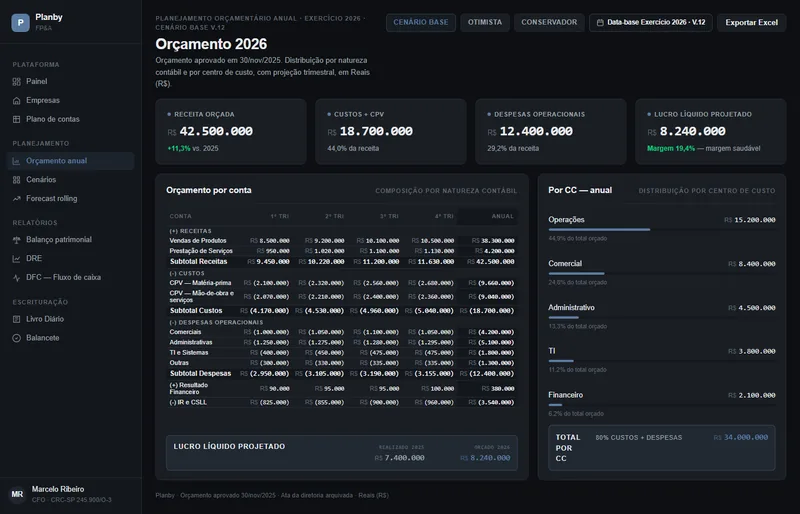800x514 pixels.
Task: Open DFC — Fluxo de caixa
Action: (70, 278)
